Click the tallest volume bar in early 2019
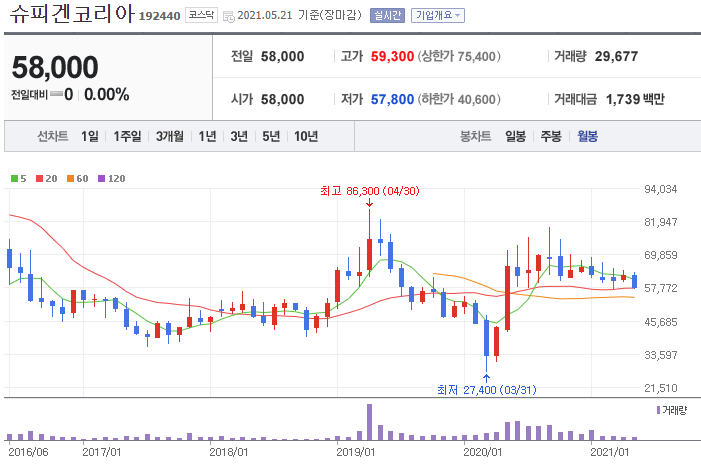Viewport: 701px width, 466px height. coord(369,422)
